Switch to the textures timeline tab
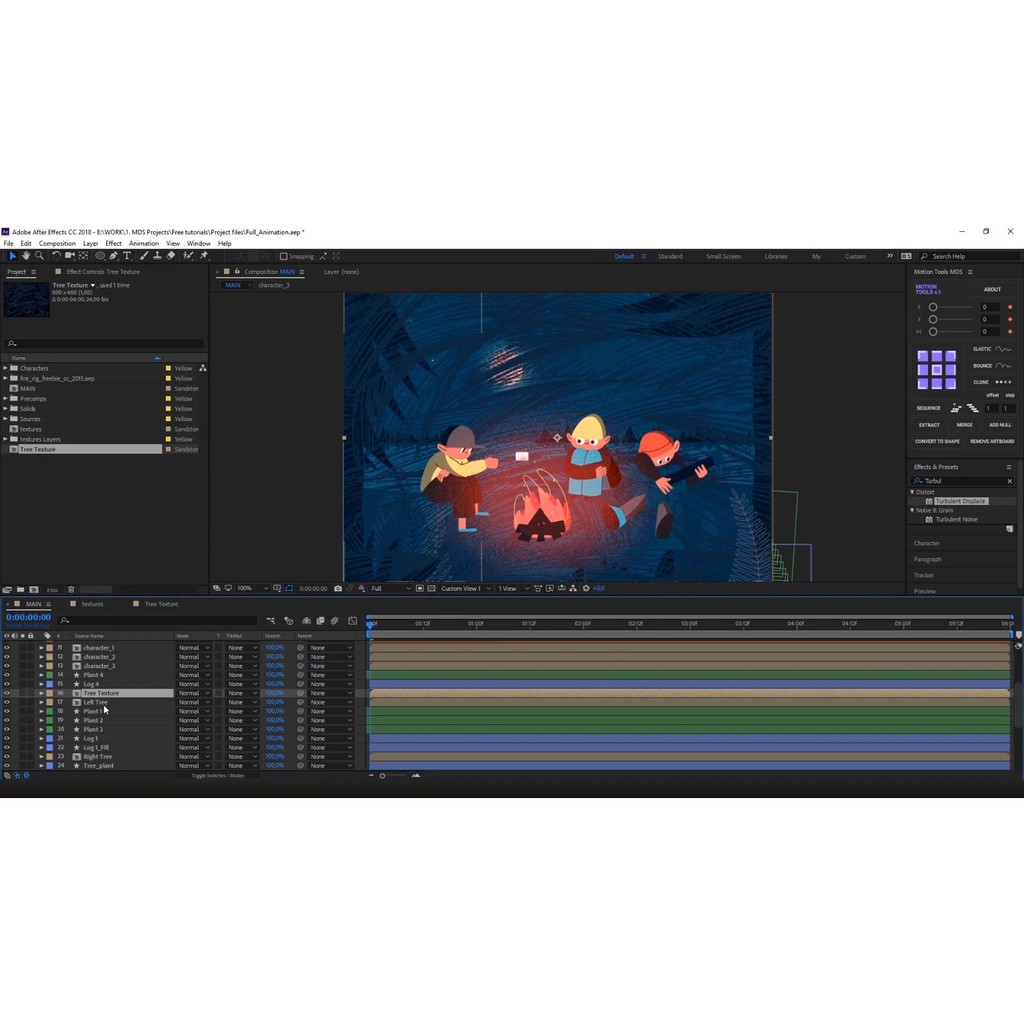 pyautogui.click(x=92, y=604)
